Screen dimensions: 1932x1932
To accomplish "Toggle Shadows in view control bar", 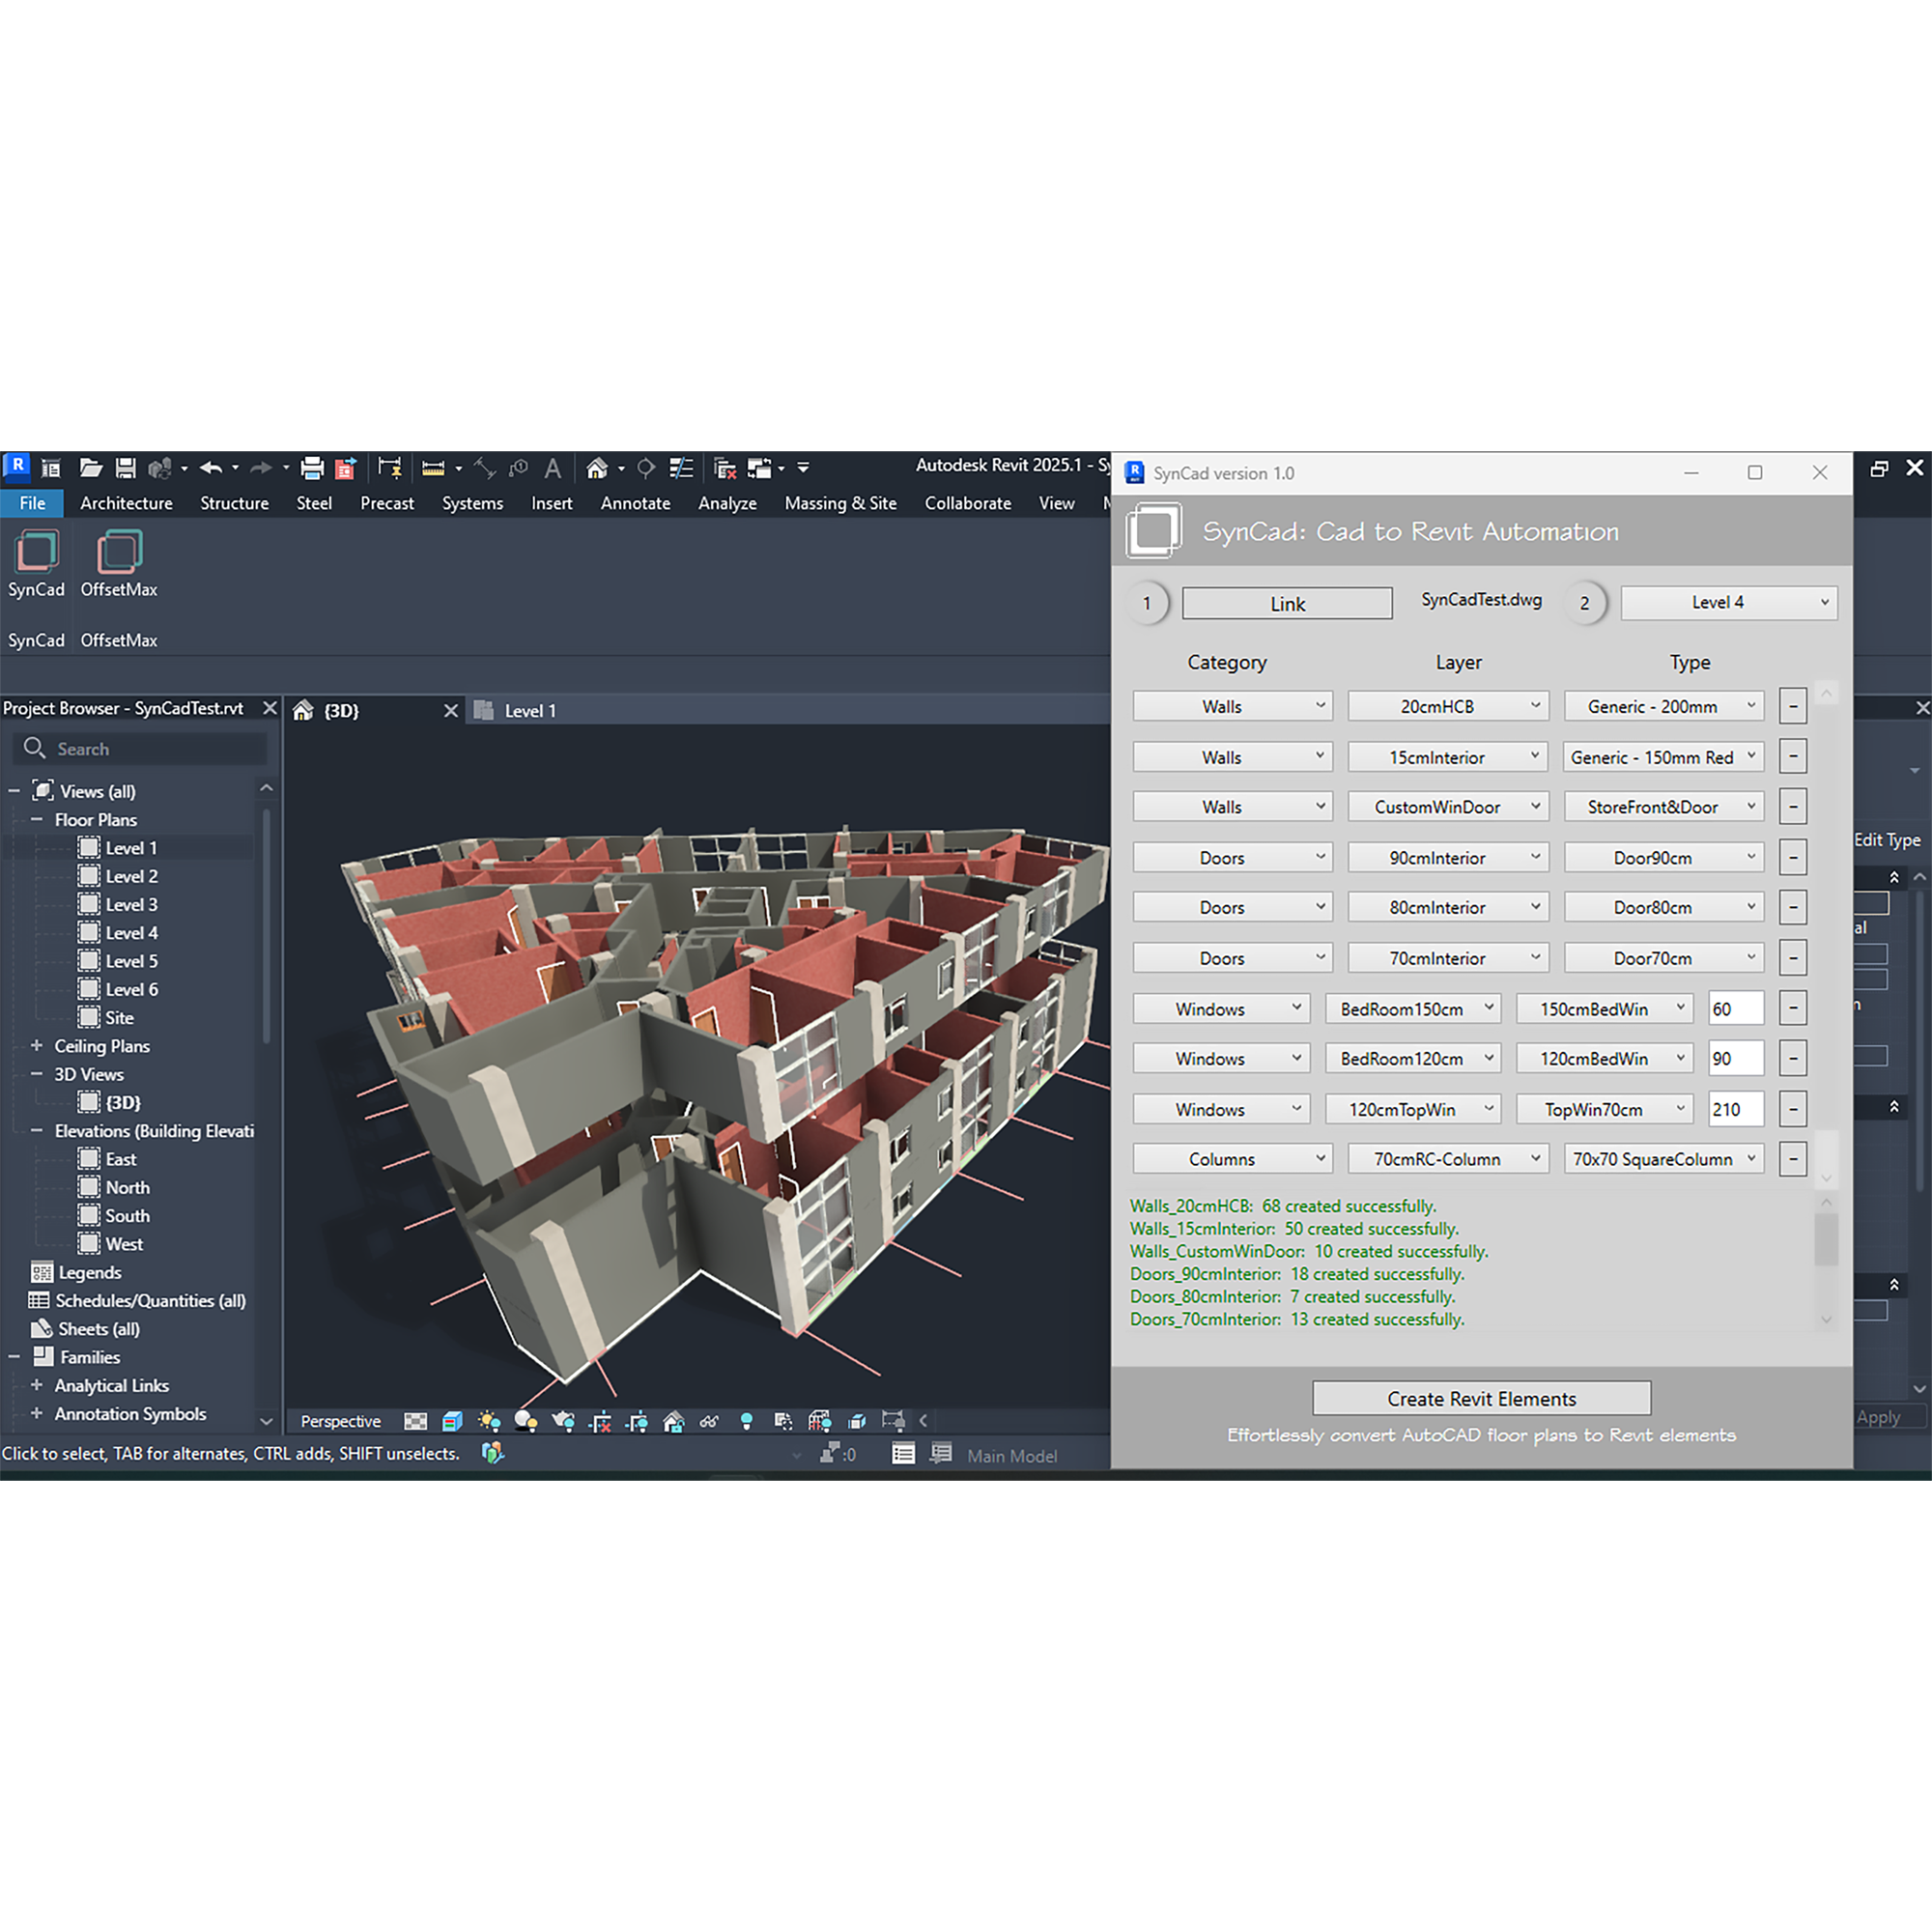I will (x=525, y=1421).
